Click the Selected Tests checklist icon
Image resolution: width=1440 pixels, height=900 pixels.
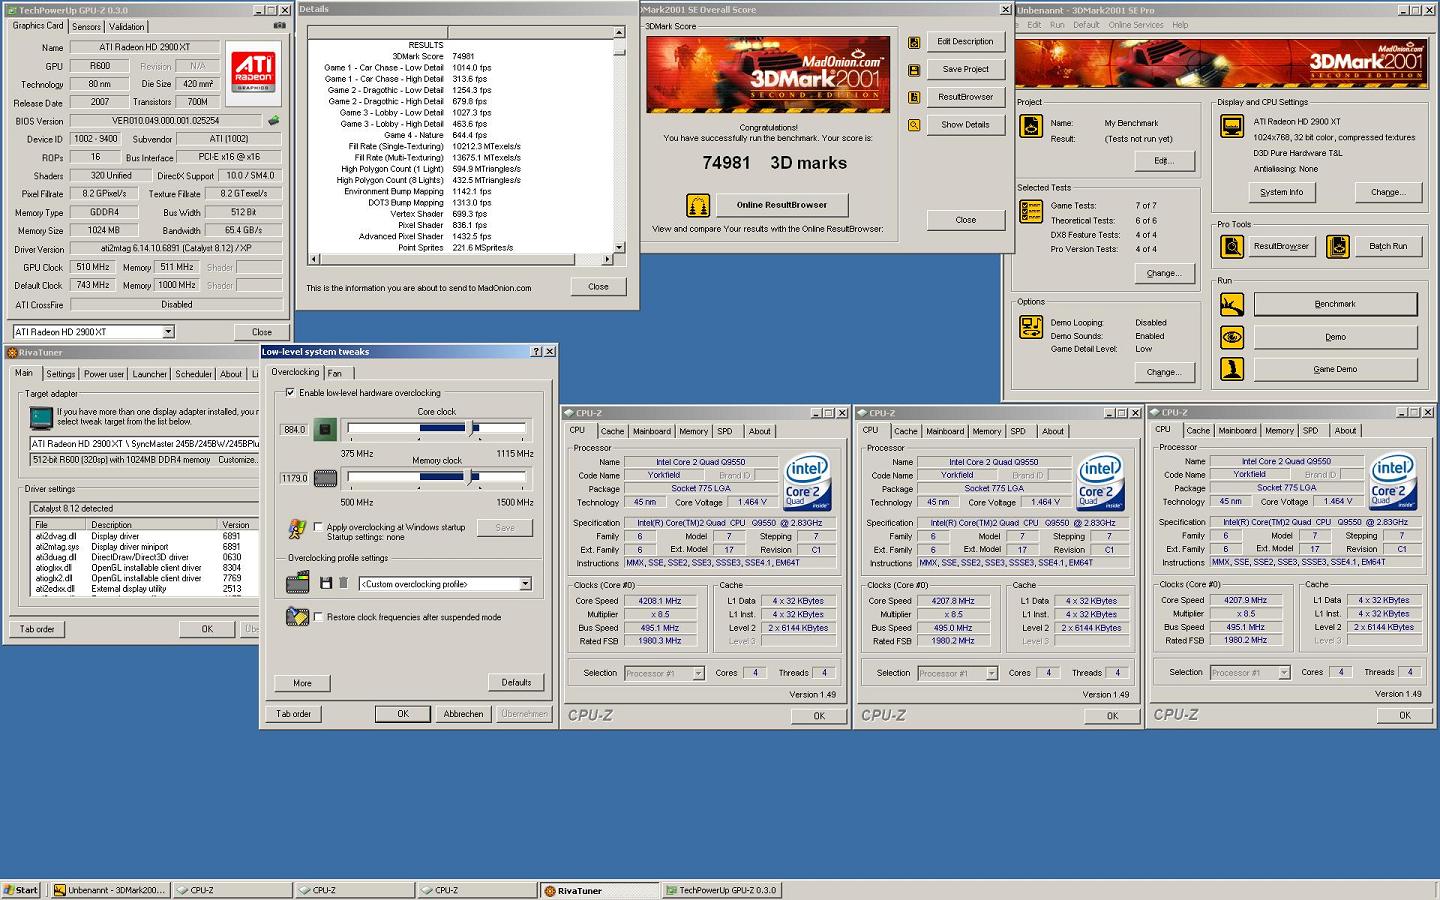(x=1031, y=211)
